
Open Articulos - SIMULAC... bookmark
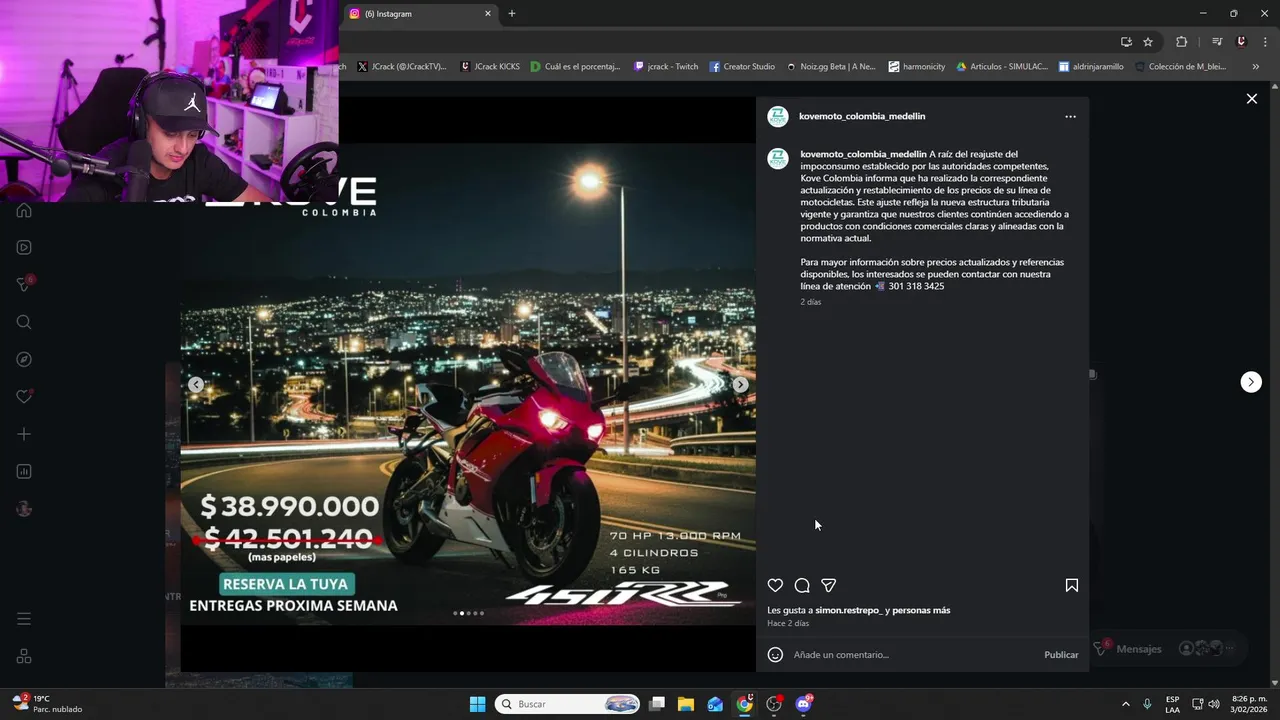click(x=1002, y=67)
